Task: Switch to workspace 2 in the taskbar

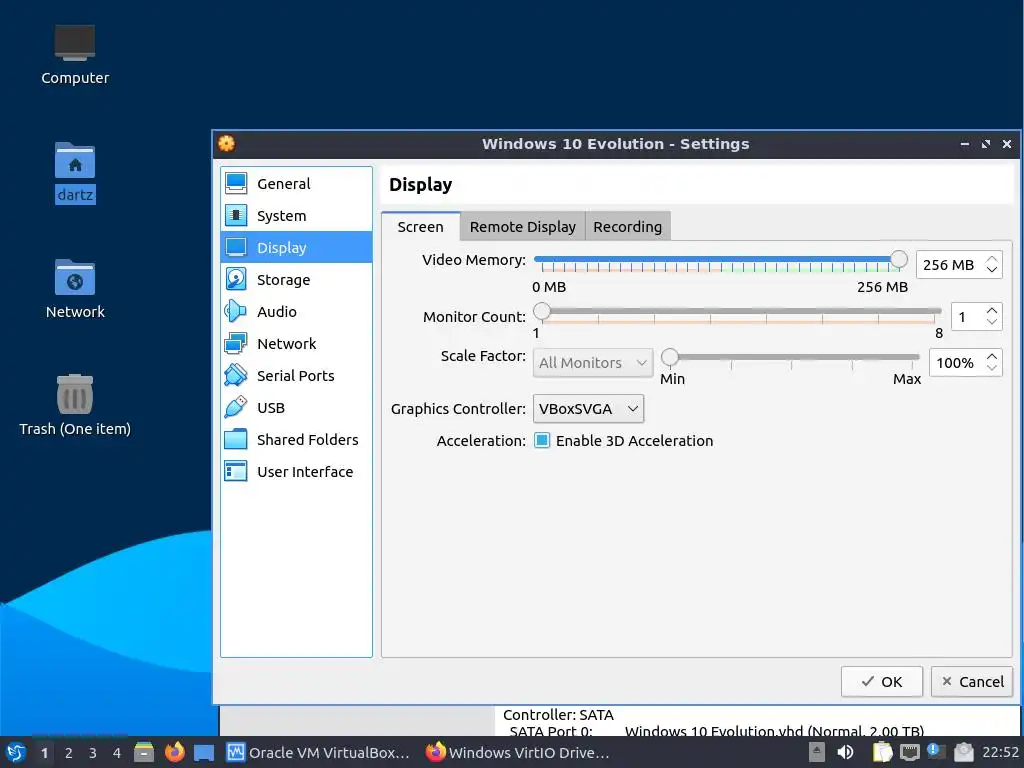Action: (x=69, y=753)
